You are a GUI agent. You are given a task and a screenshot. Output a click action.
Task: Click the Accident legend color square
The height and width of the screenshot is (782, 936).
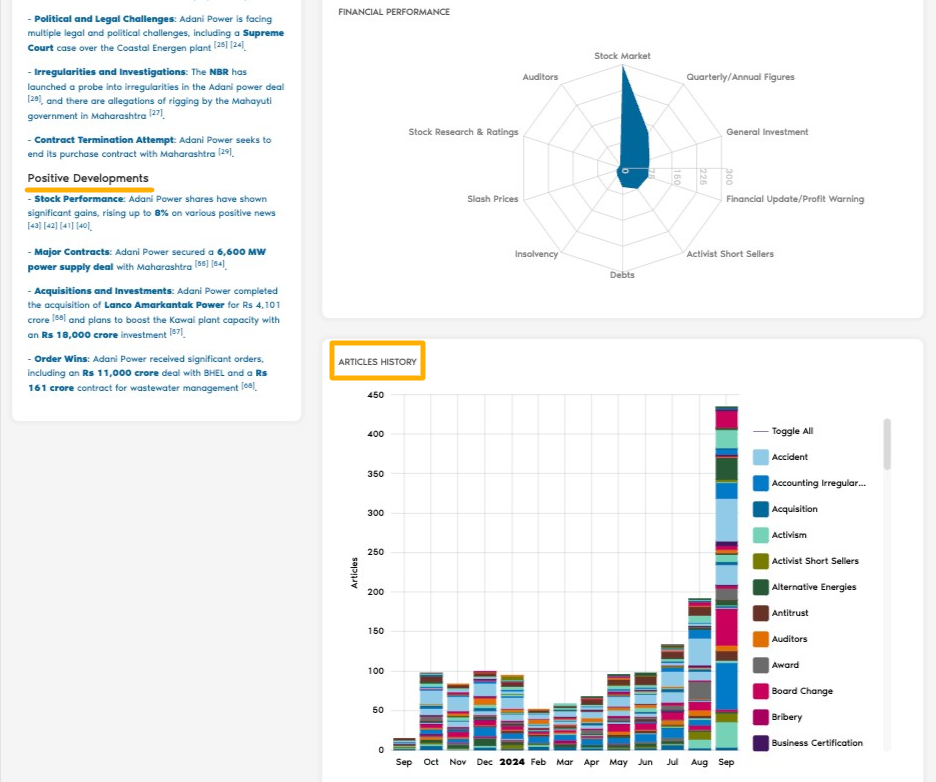tap(760, 457)
